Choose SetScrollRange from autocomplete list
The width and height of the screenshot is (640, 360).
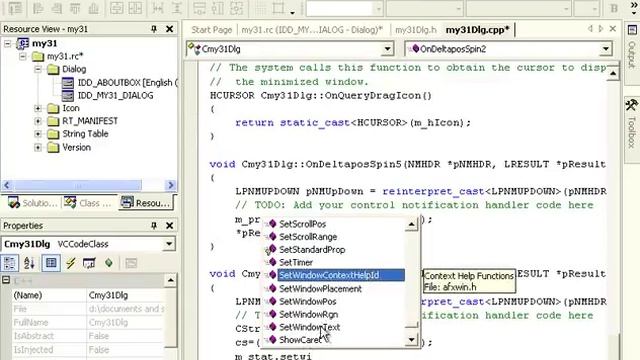[308, 237]
